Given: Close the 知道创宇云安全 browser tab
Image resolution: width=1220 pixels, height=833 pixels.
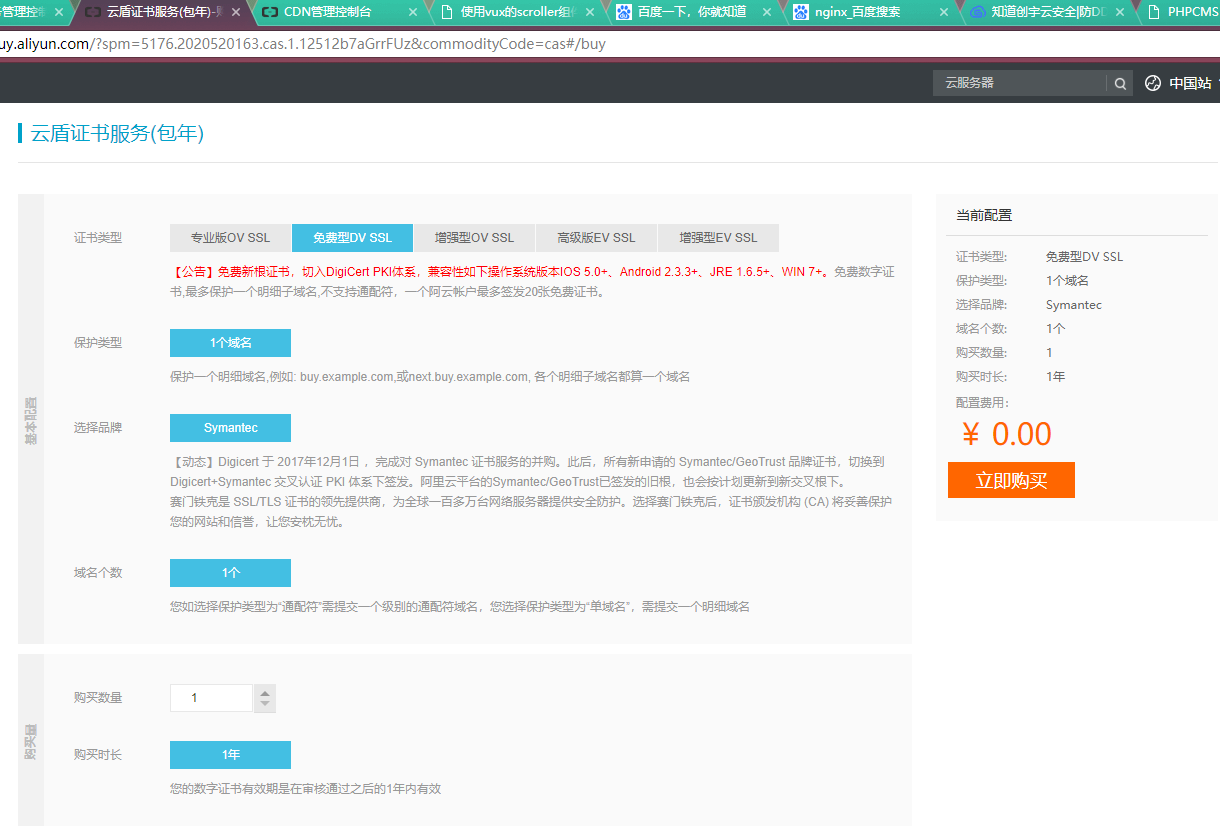Looking at the screenshot, I should 1120,12.
